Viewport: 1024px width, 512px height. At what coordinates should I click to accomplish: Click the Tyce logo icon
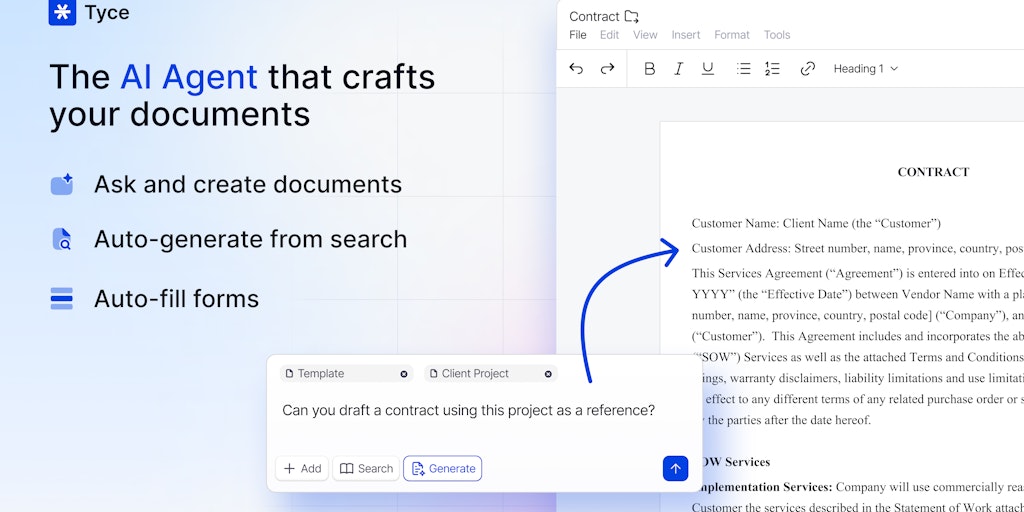(62, 12)
